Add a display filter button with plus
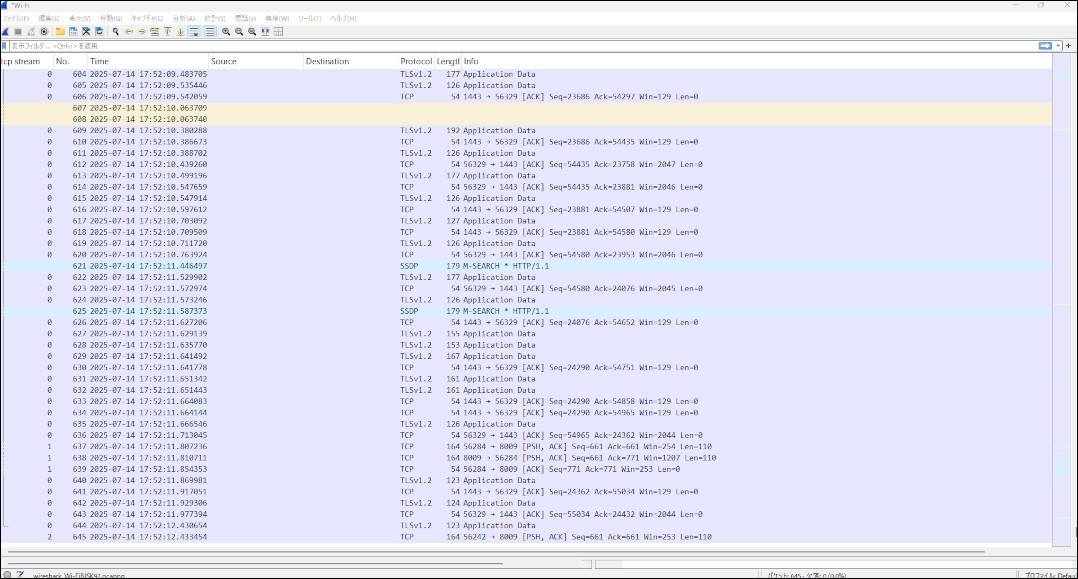The height and width of the screenshot is (579, 1078). pos(1068,46)
